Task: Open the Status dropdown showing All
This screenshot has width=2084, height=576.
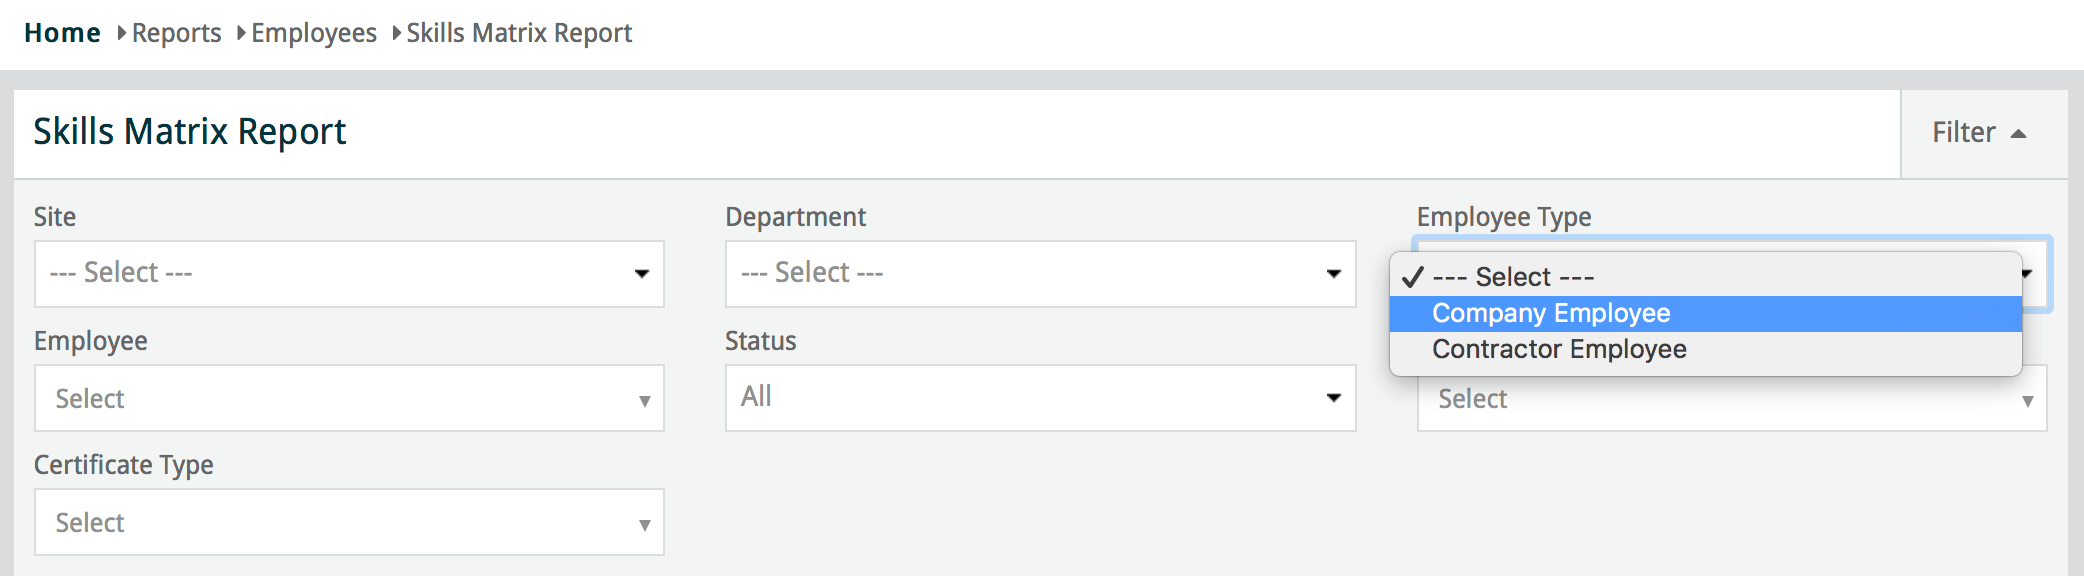Action: pyautogui.click(x=1040, y=397)
